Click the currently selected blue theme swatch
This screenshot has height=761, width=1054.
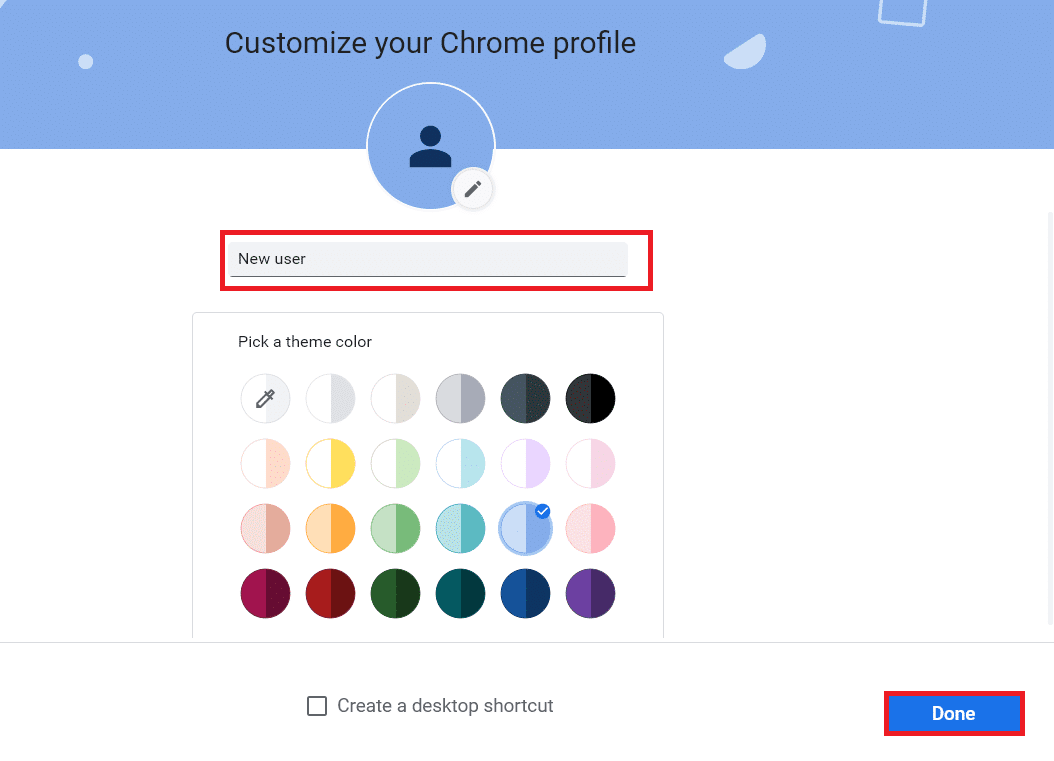click(525, 528)
